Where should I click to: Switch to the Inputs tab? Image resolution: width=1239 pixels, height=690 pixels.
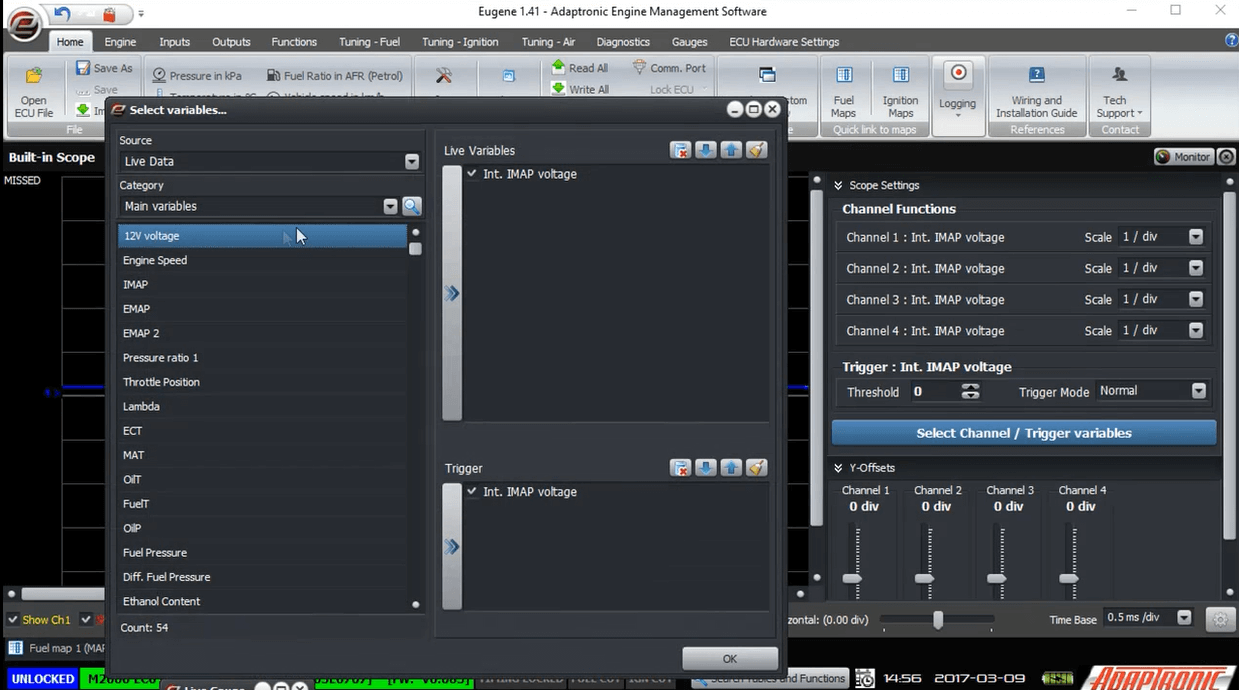point(174,42)
